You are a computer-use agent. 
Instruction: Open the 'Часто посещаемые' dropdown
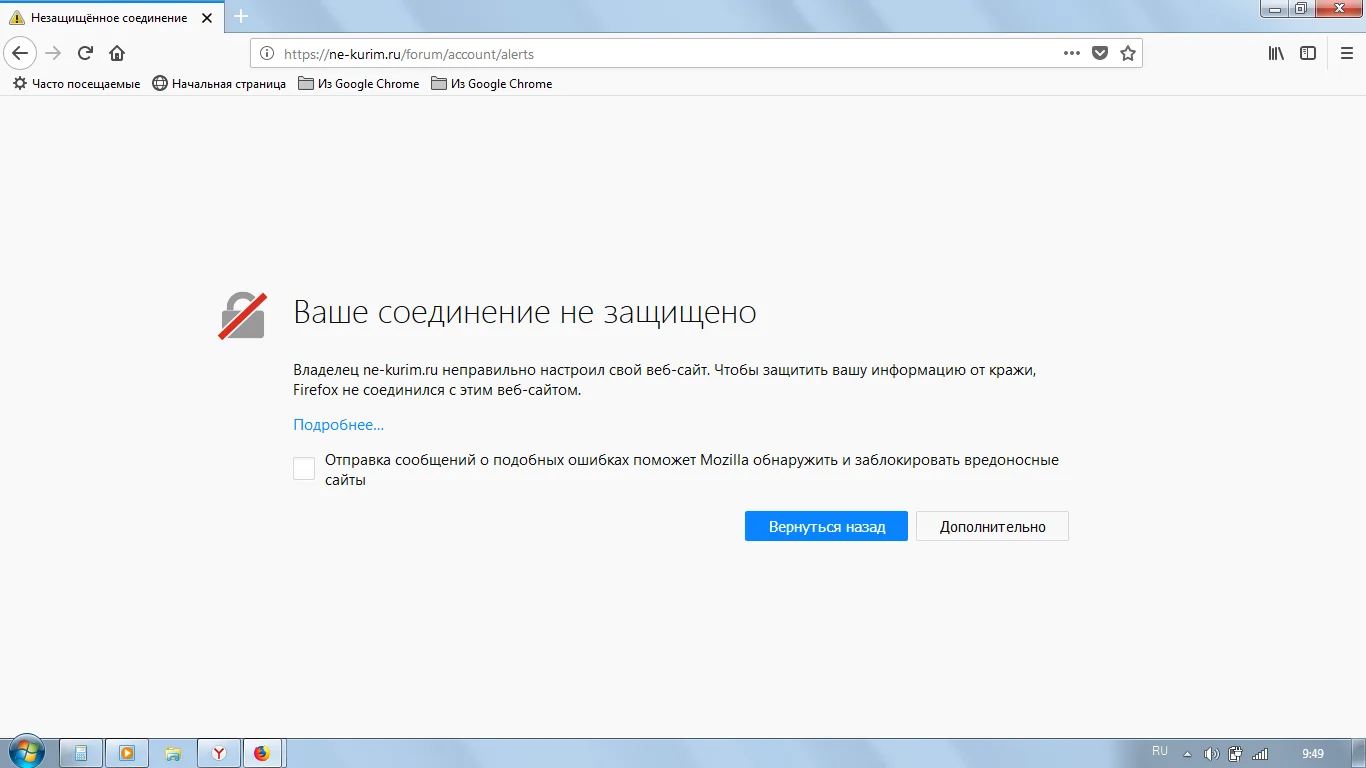75,84
